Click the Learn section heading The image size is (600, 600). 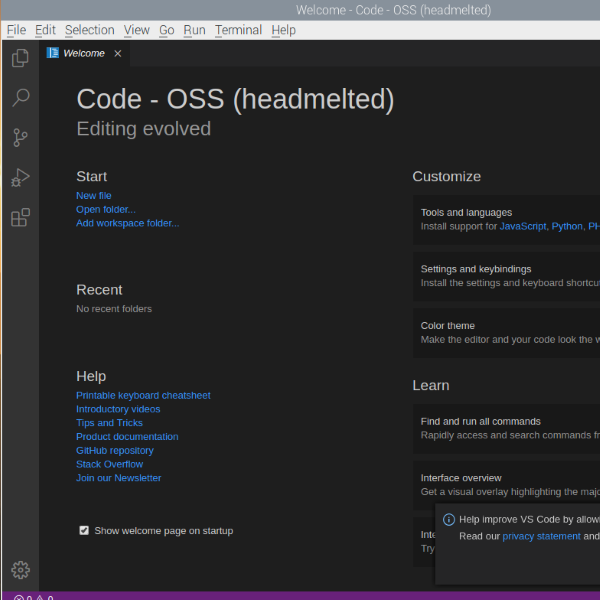[431, 385]
